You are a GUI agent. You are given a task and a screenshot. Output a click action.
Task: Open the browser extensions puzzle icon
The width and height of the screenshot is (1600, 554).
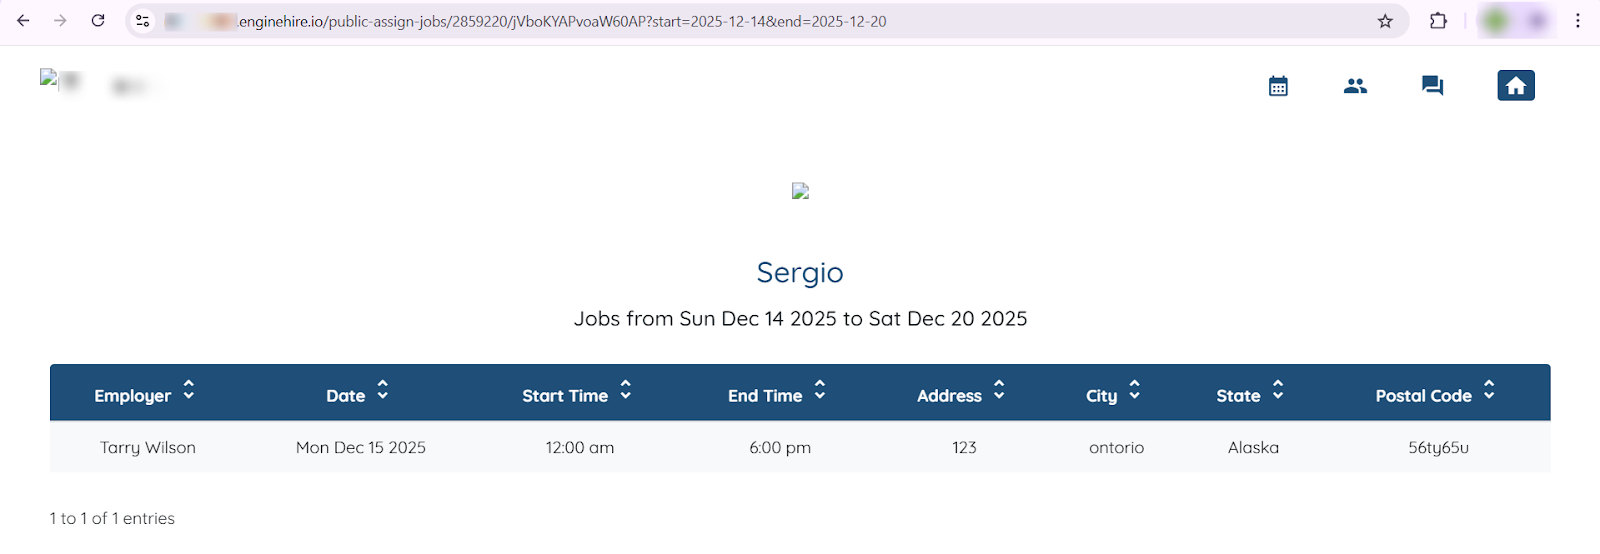point(1438,21)
